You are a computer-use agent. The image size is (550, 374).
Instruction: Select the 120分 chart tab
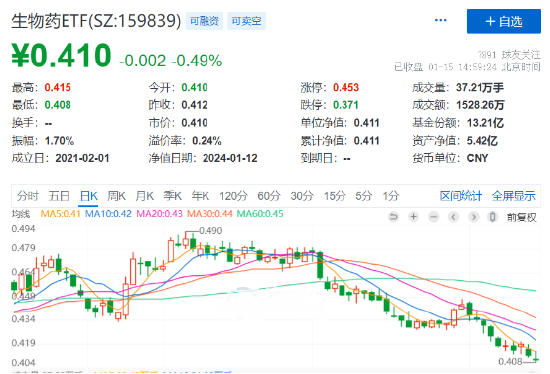233,196
